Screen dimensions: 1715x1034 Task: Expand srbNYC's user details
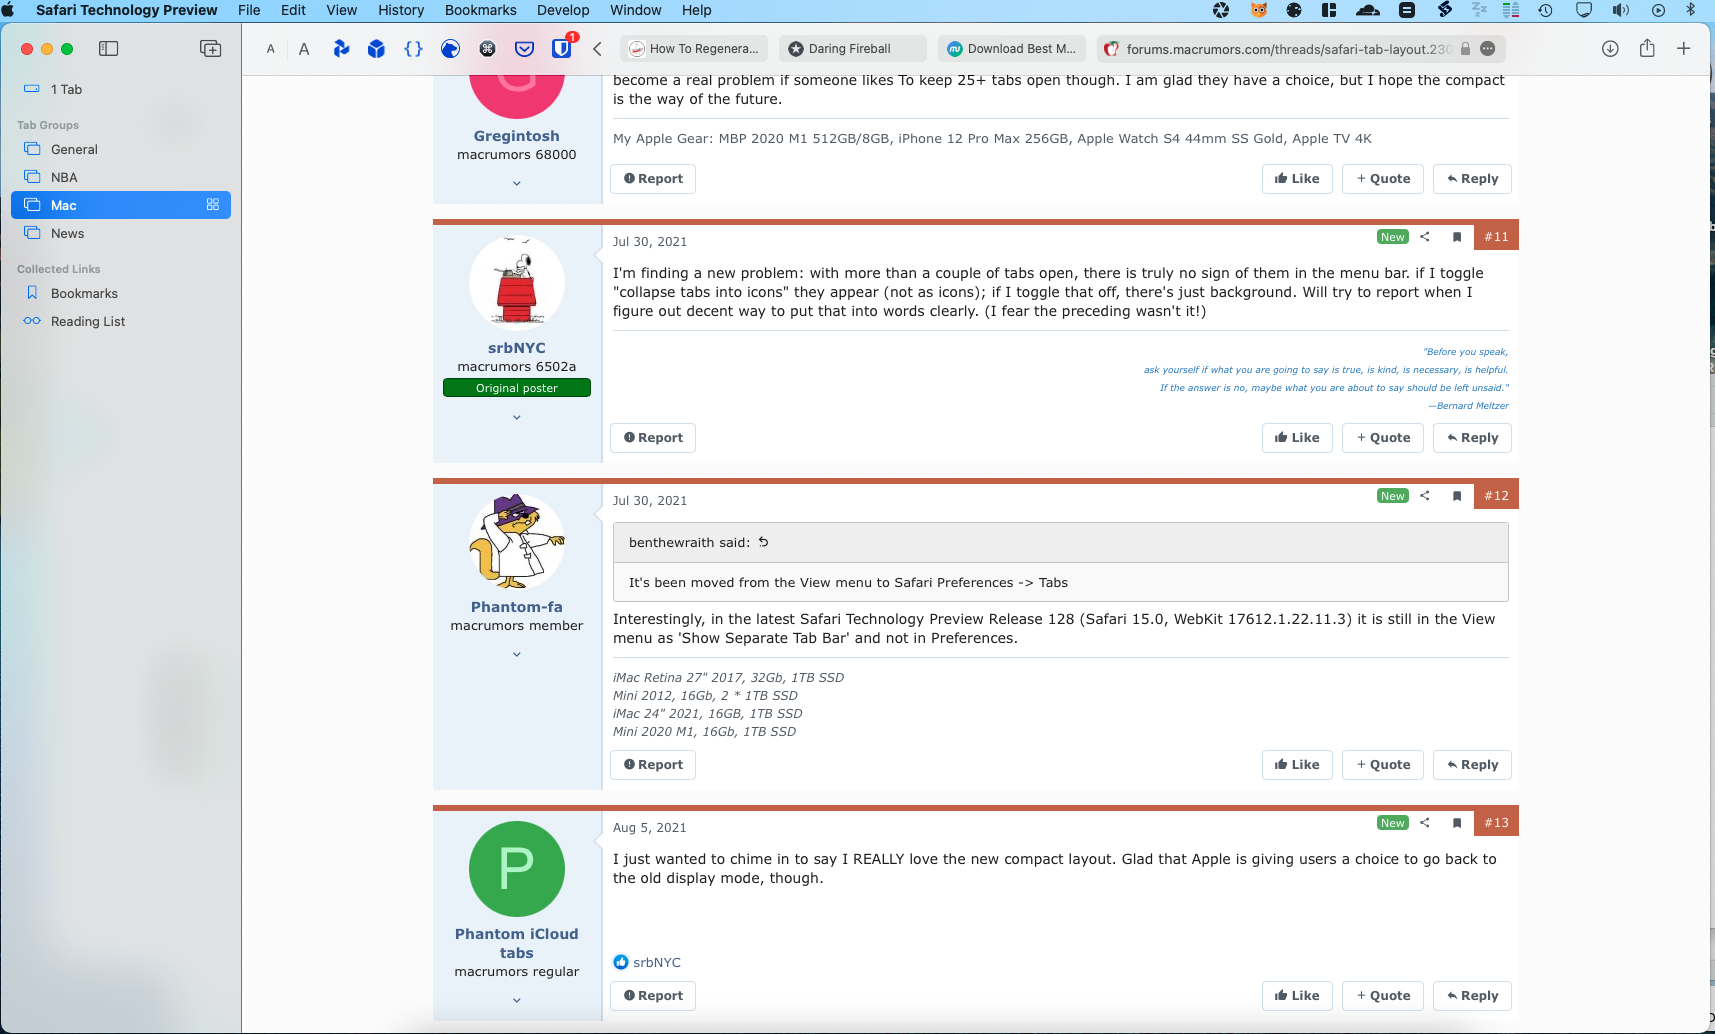[517, 417]
